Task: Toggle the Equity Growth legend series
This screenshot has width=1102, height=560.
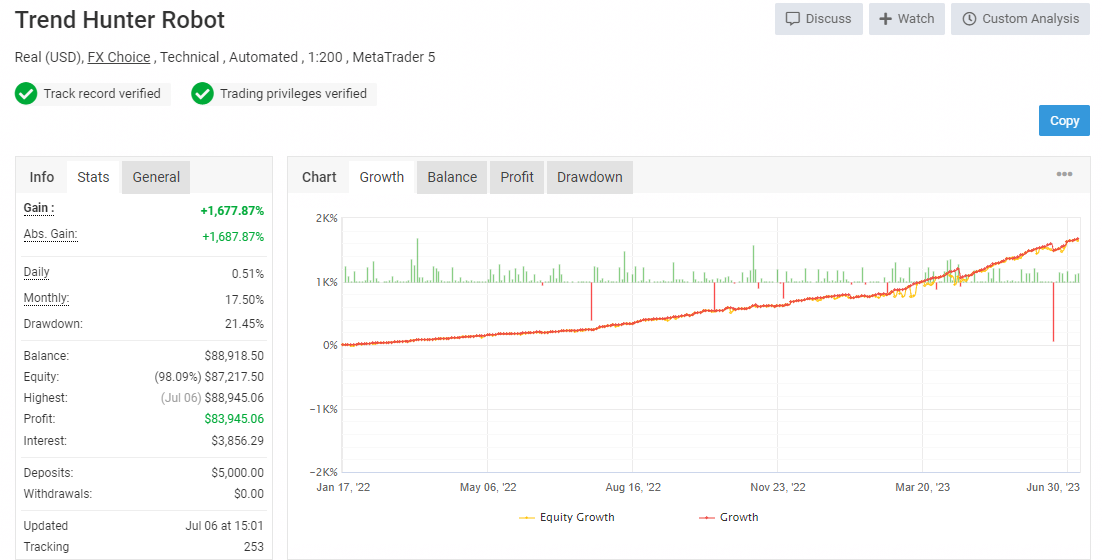Action: click(x=566, y=517)
